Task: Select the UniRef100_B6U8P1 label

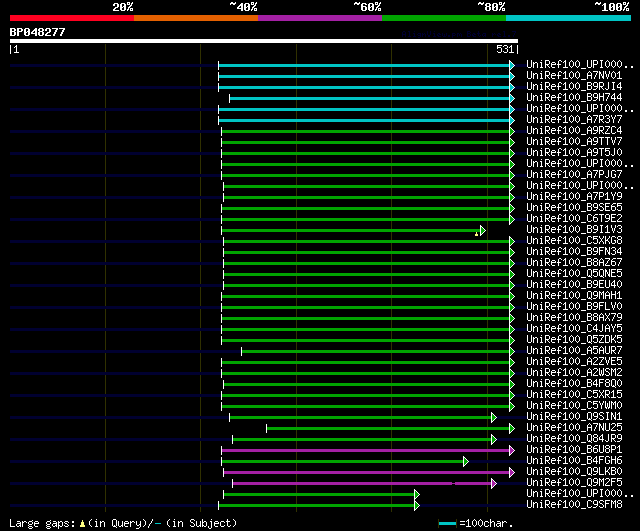Action: pos(574,450)
